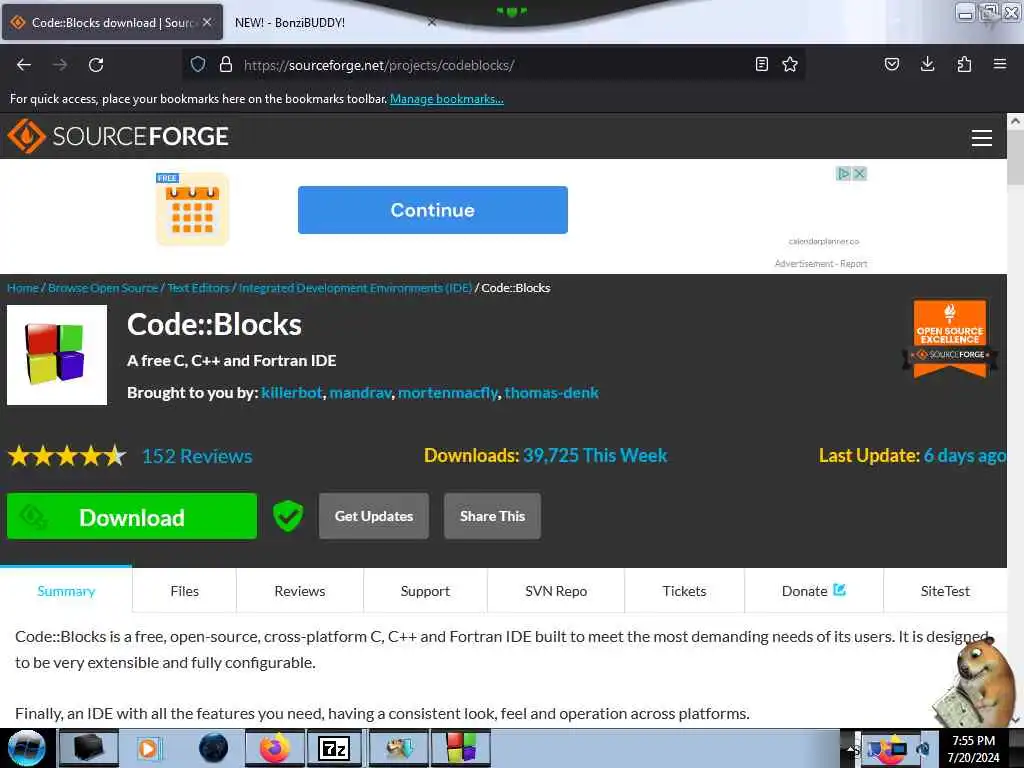The image size is (1024, 768).
Task: Open the Pocket save icon
Action: pyautogui.click(x=892, y=64)
